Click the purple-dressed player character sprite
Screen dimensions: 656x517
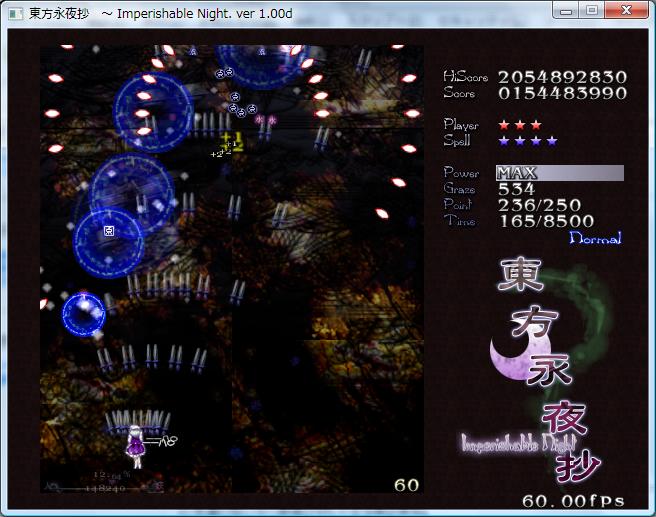136,446
